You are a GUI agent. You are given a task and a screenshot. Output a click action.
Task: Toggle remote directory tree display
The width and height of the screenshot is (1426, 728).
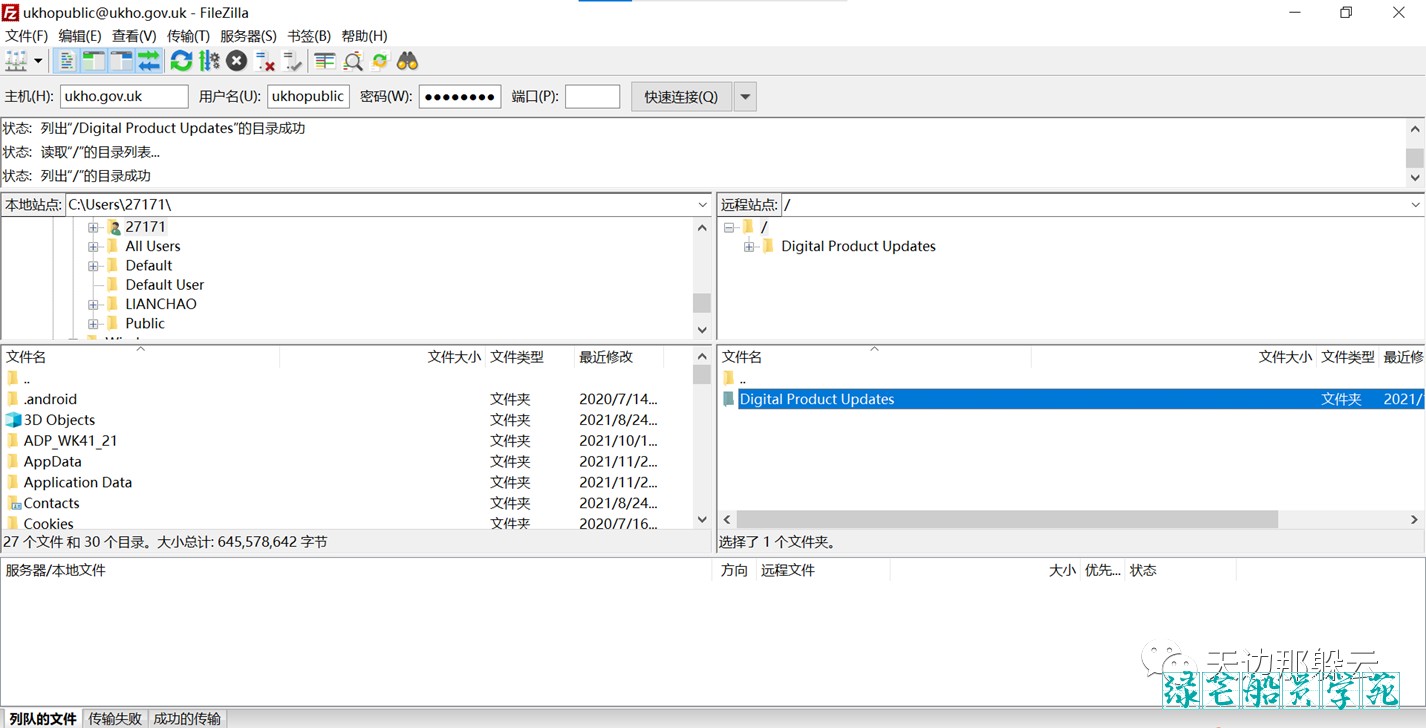(121, 61)
